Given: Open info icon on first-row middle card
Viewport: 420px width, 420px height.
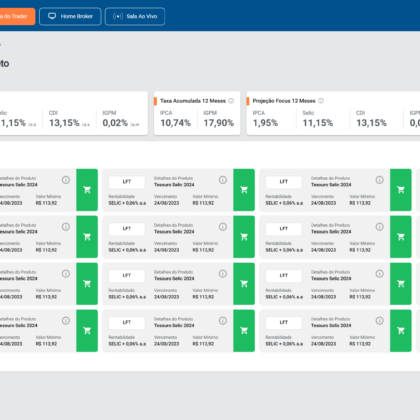Looking at the screenshot, I should pos(223,180).
